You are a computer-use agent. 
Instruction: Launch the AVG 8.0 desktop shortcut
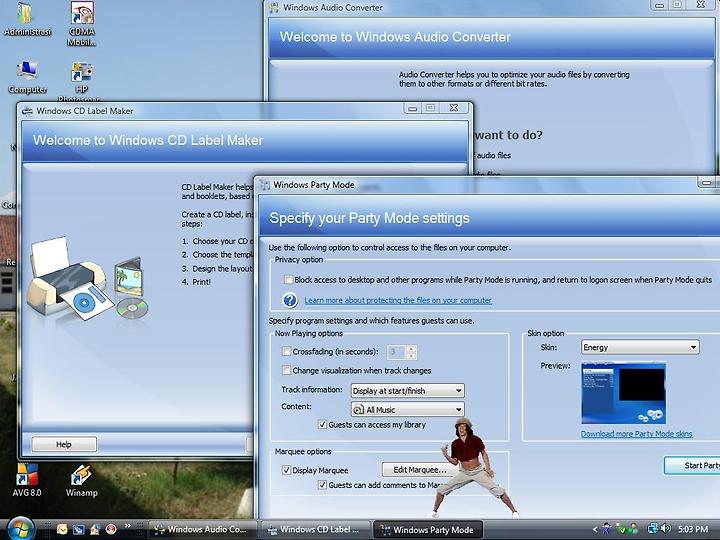click(x=27, y=480)
